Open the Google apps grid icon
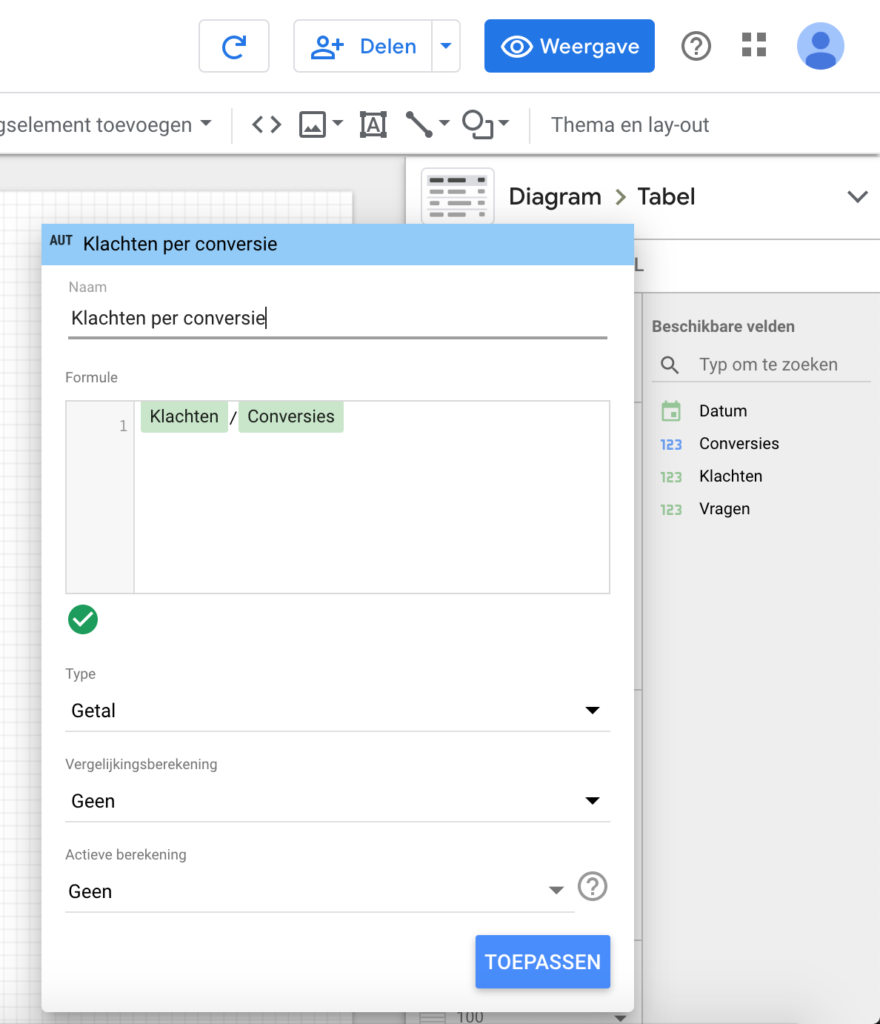 coord(754,45)
